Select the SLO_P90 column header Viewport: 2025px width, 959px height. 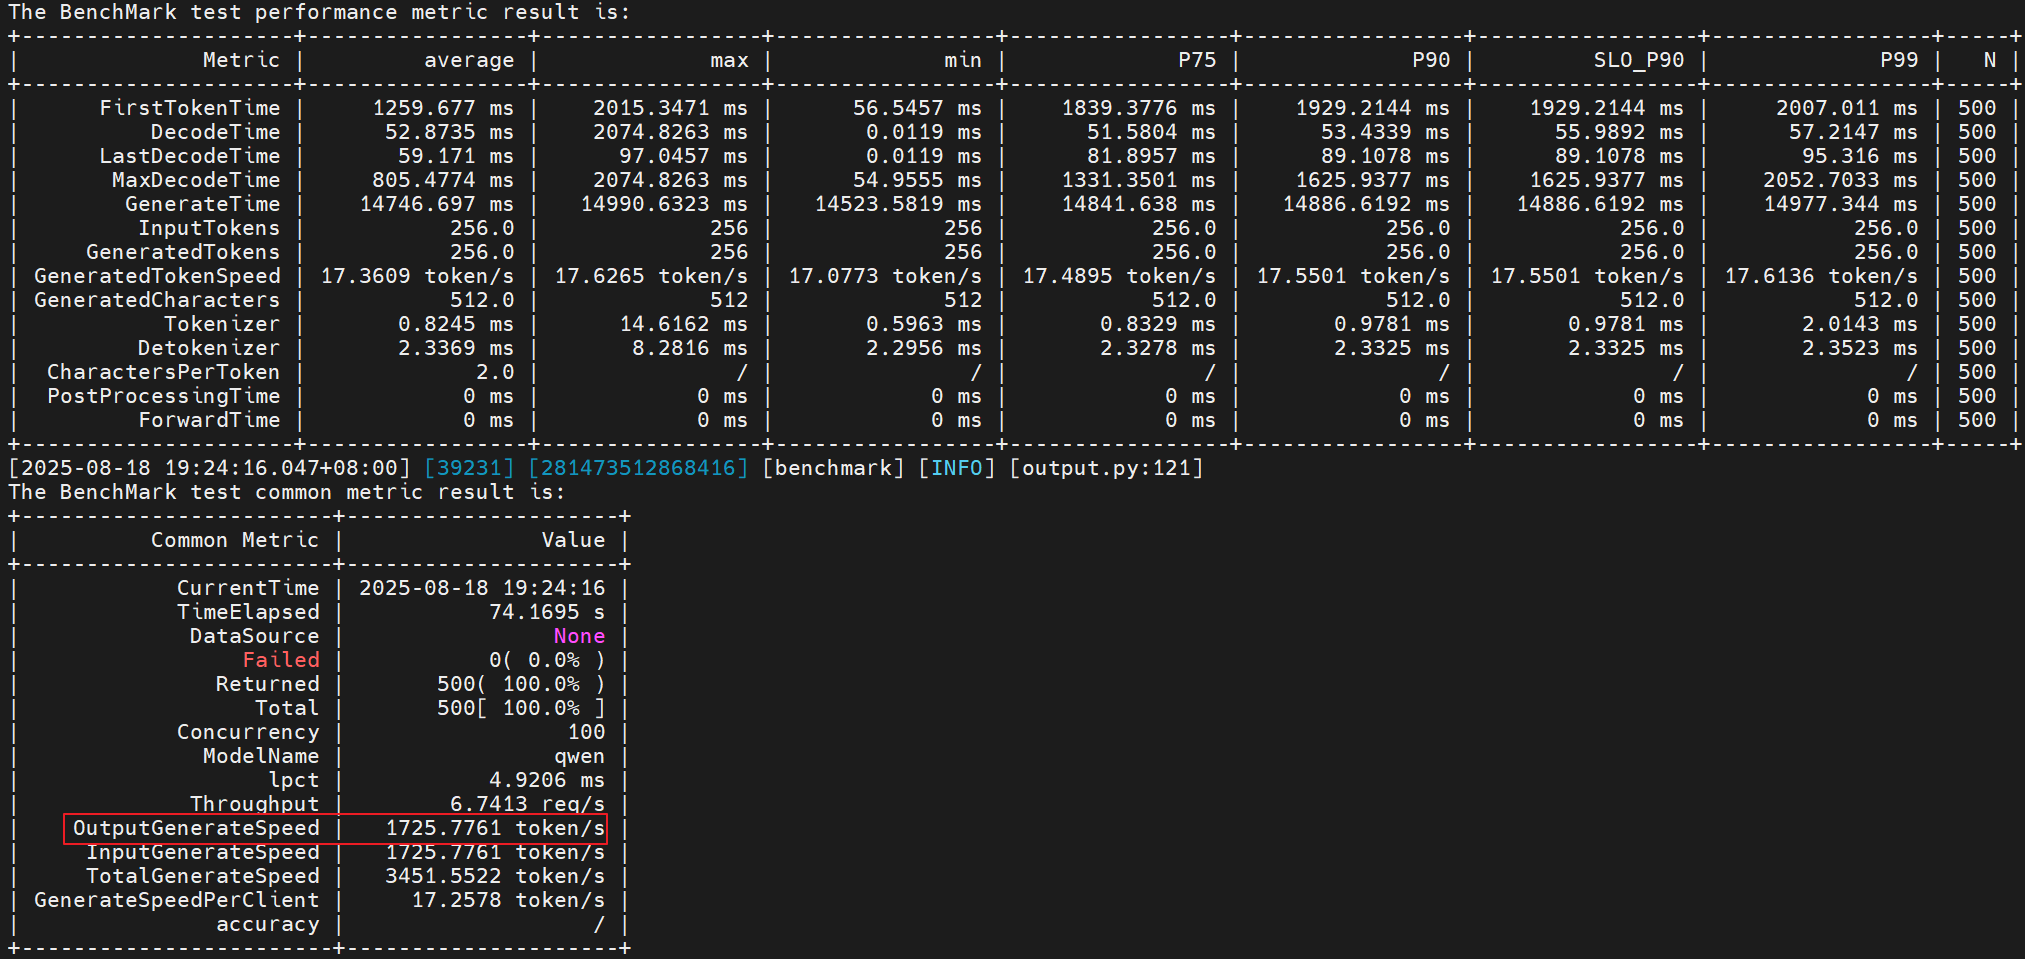coord(1639,60)
